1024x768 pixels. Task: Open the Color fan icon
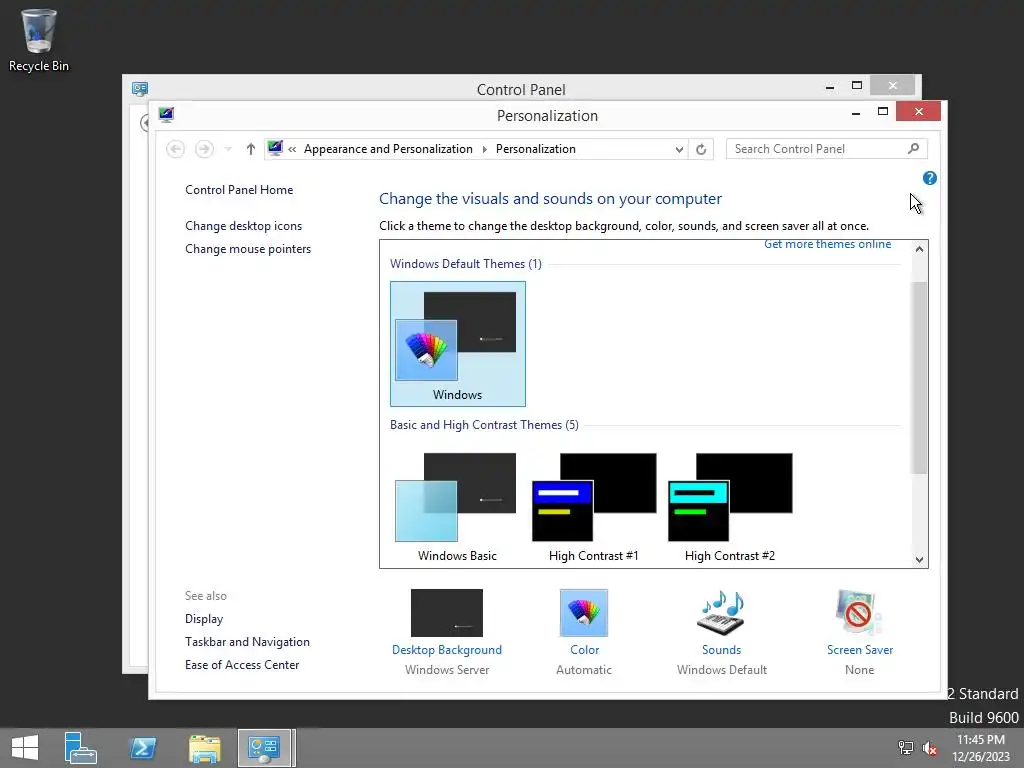coord(584,613)
